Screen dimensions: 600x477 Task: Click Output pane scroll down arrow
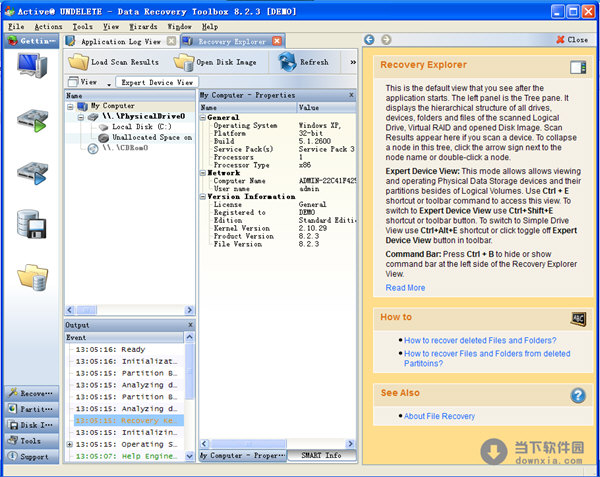pyautogui.click(x=189, y=456)
